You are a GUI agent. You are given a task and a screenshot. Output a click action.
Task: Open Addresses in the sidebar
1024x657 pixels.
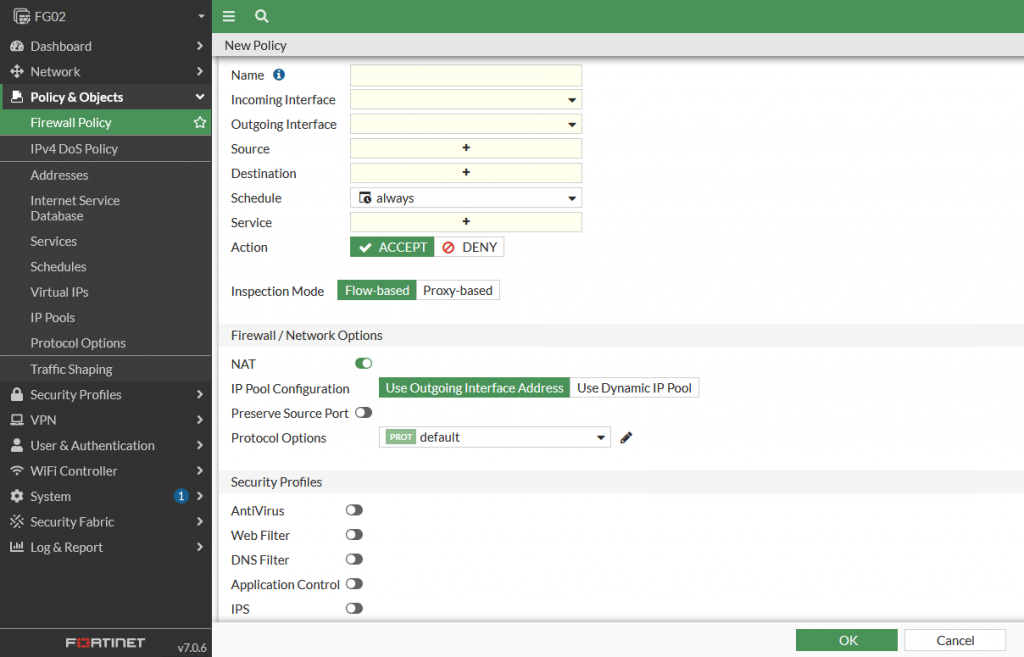click(59, 175)
